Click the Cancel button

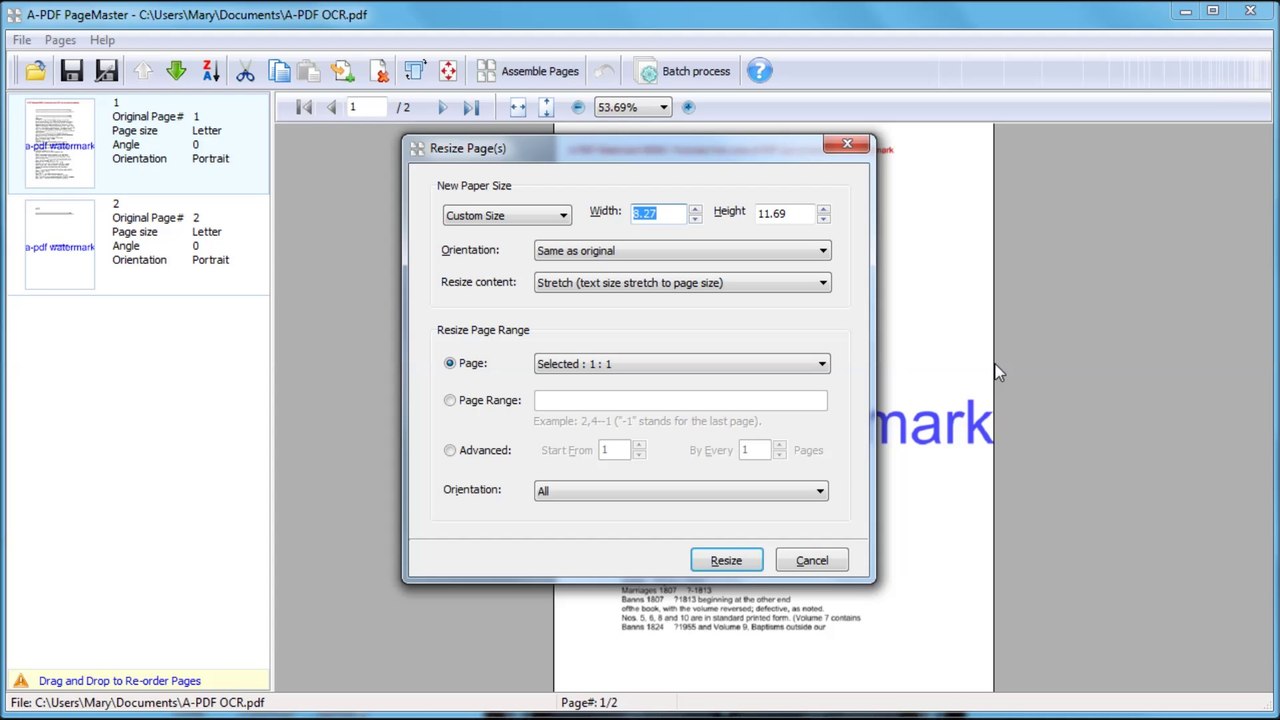click(x=812, y=560)
